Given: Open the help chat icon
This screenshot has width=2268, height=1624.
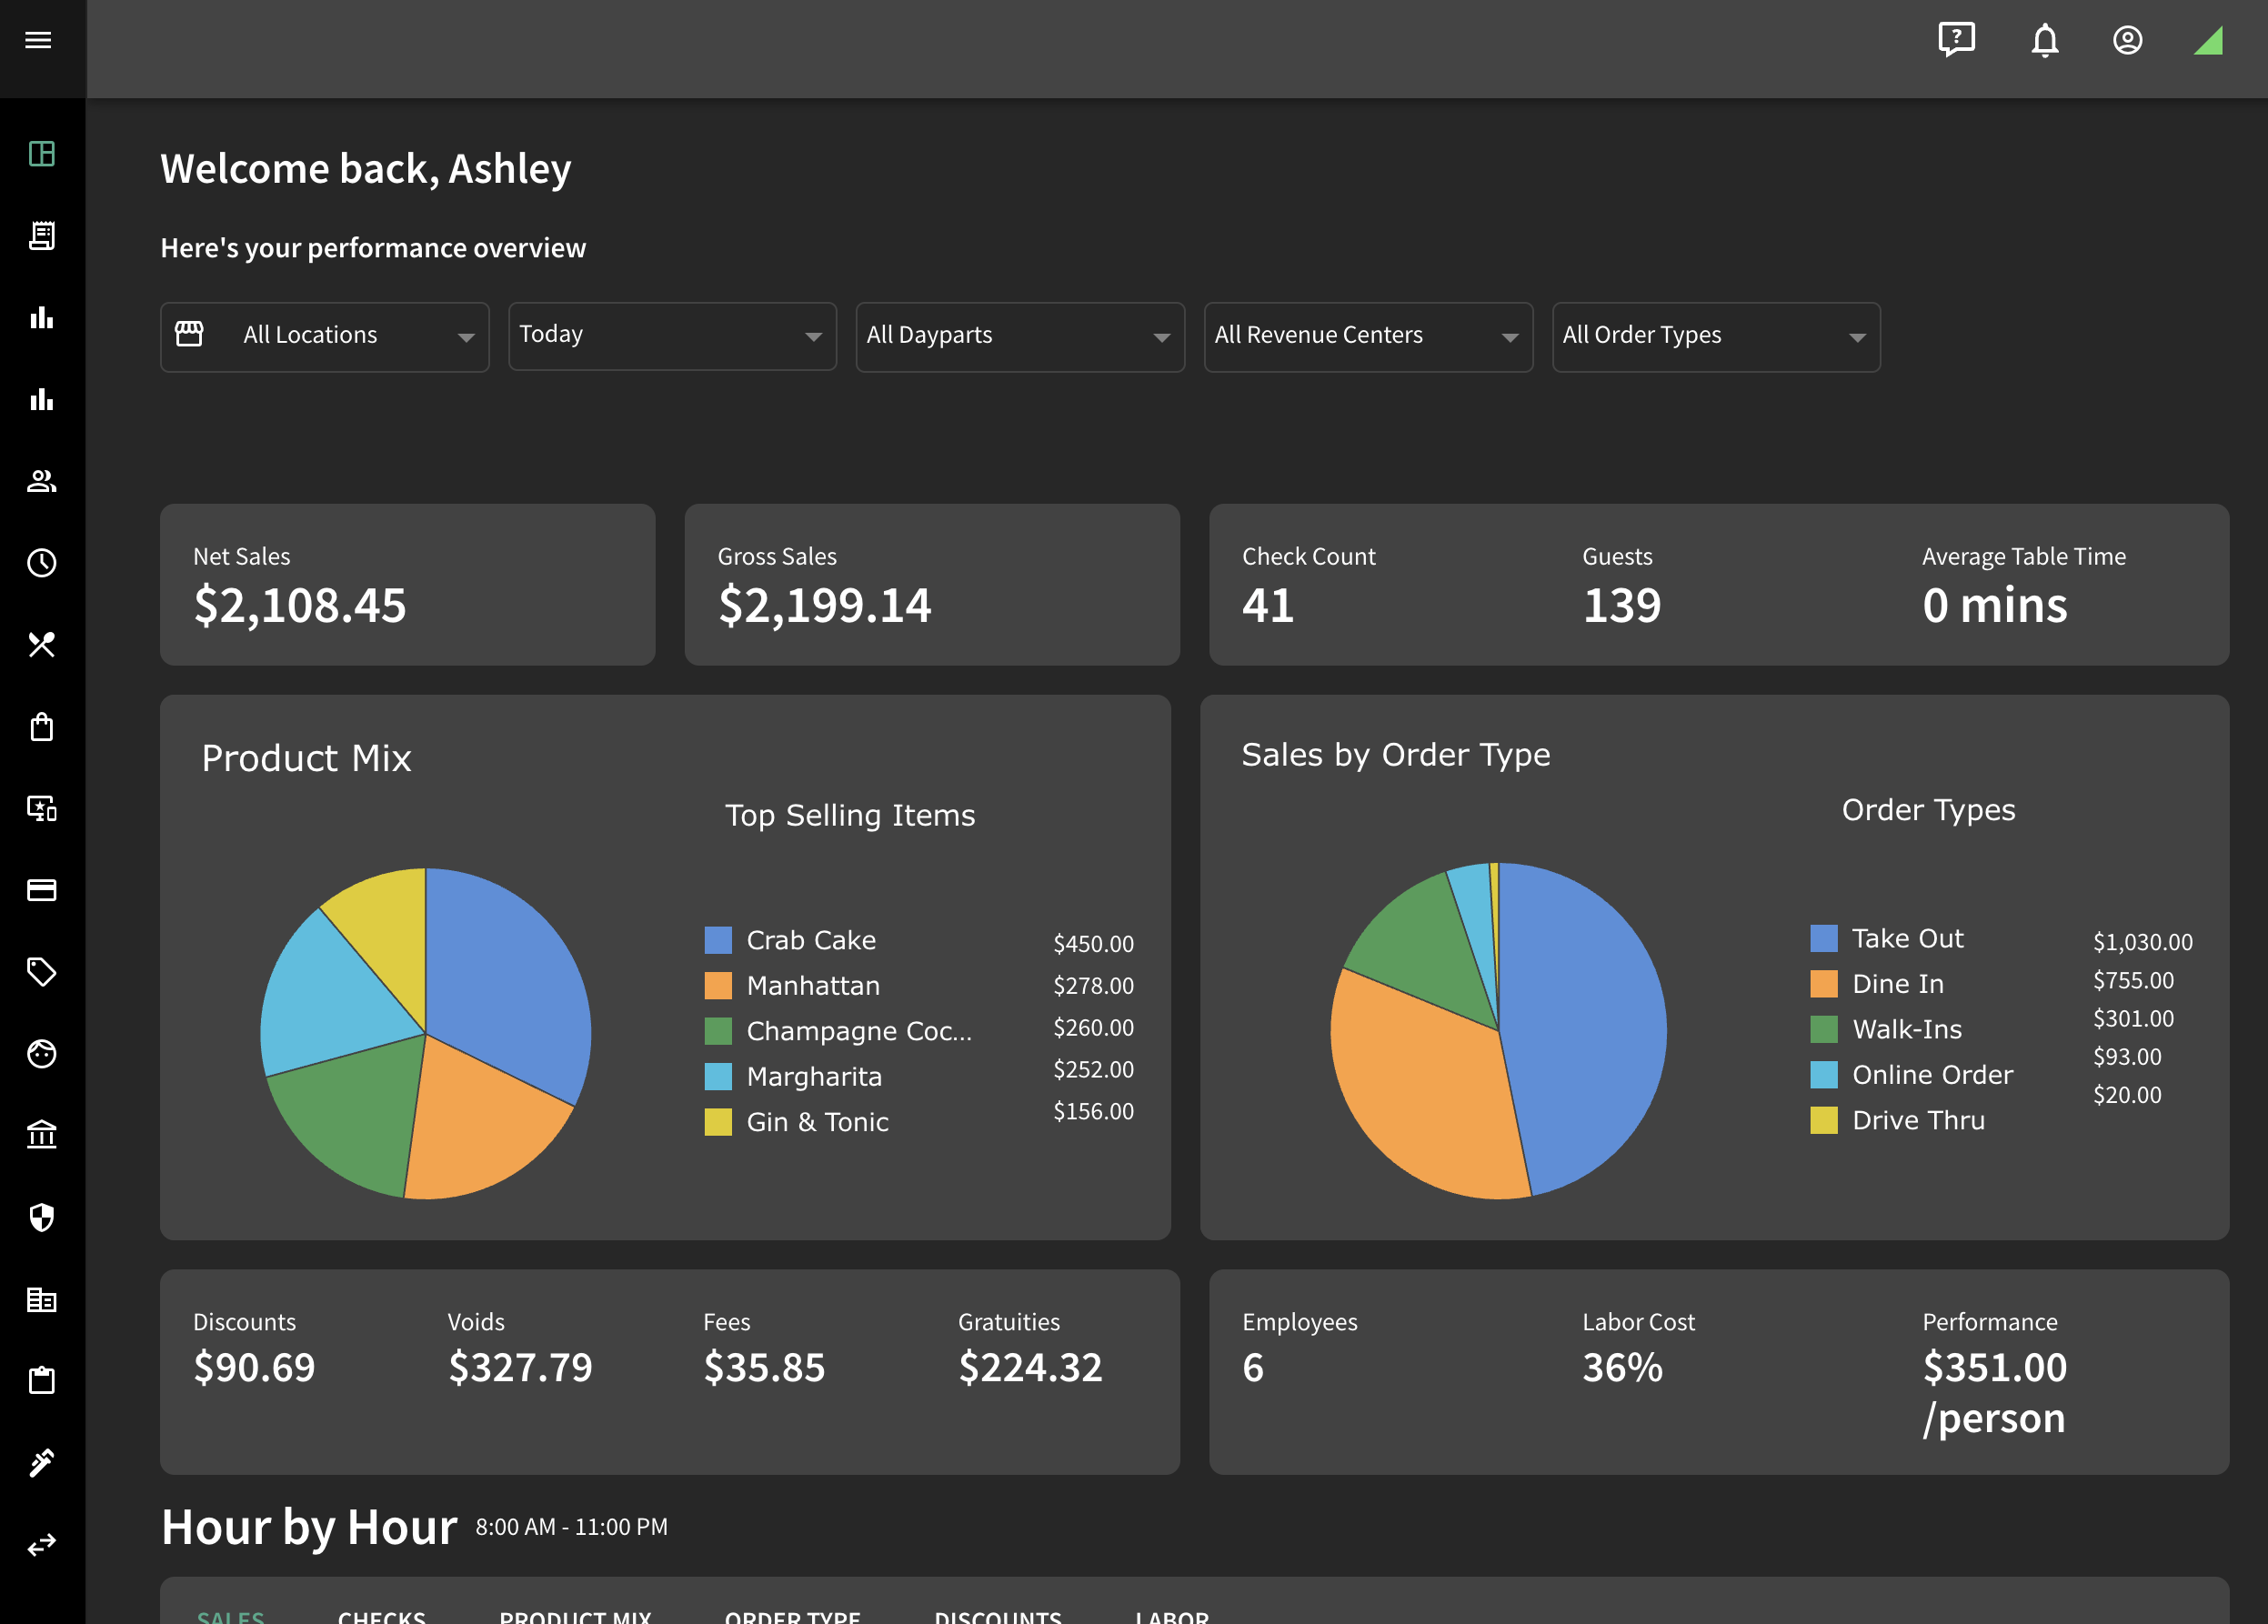Looking at the screenshot, I should pyautogui.click(x=1956, y=40).
